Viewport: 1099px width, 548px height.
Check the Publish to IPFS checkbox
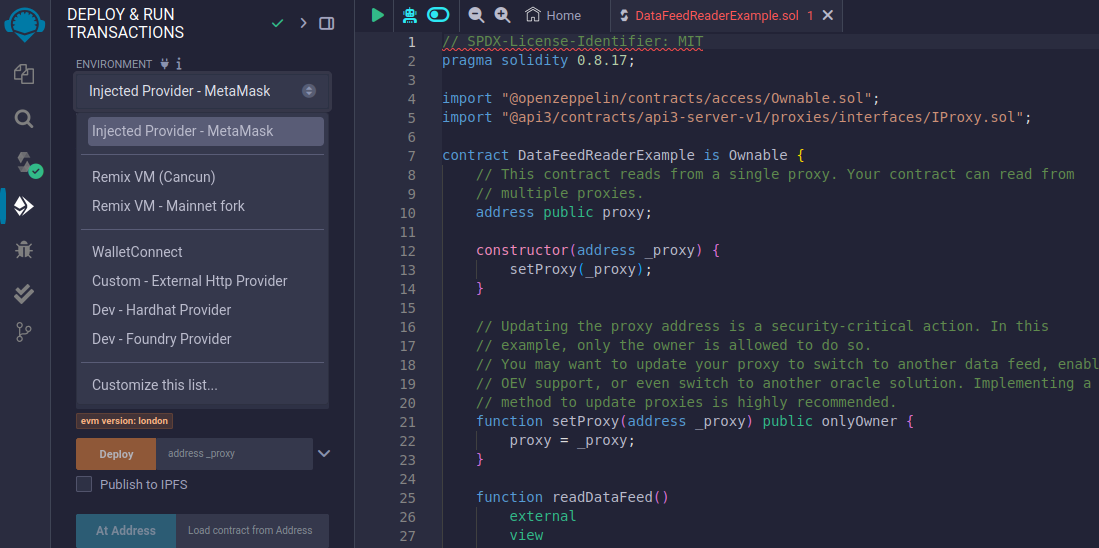[85, 484]
